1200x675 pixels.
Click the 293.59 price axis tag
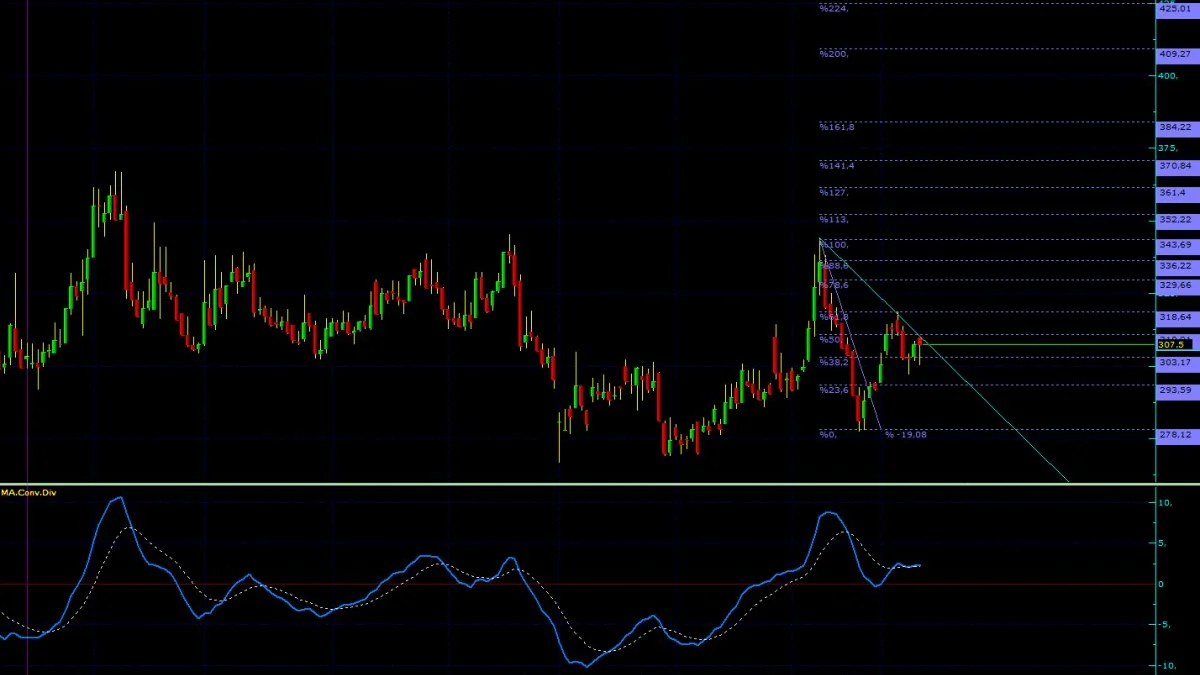point(1176,389)
